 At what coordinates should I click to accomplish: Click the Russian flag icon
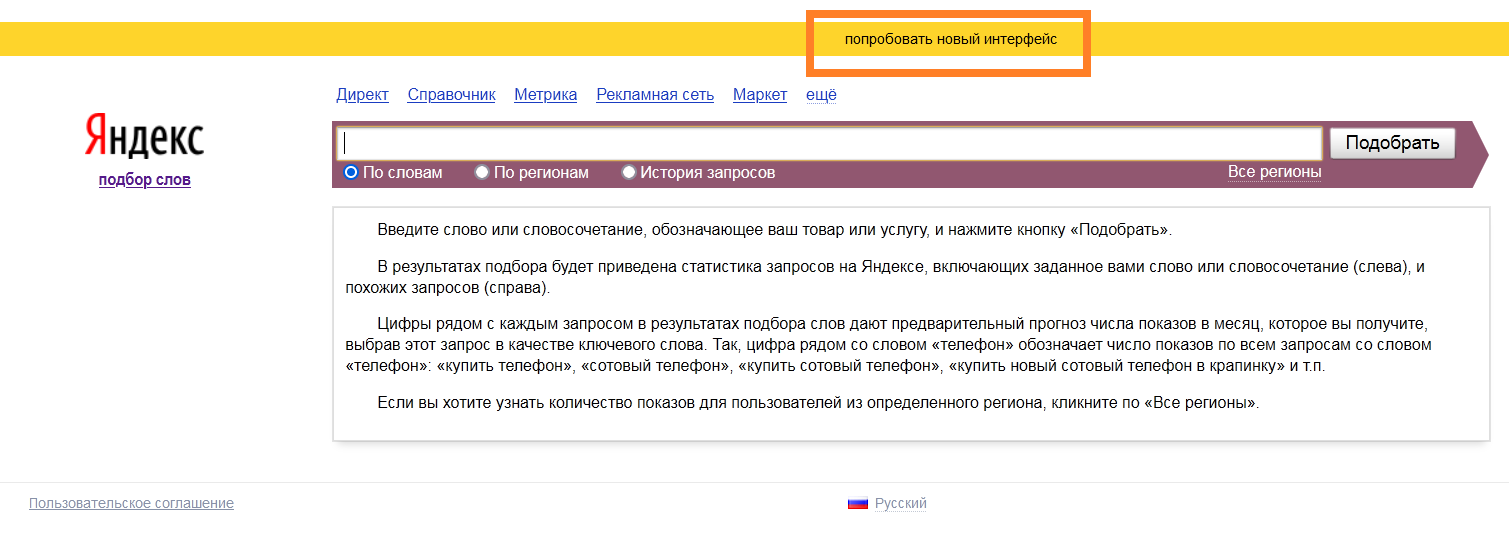(x=857, y=504)
